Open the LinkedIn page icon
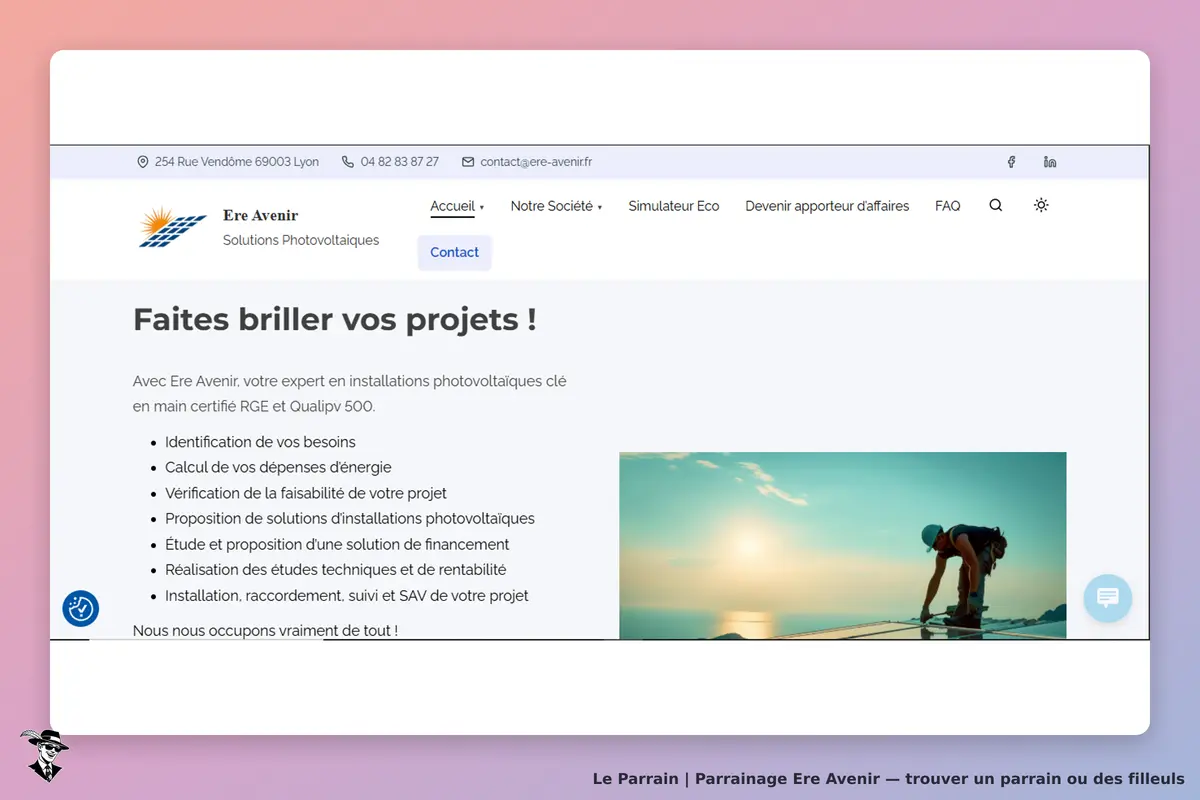Viewport: 1200px width, 800px height. pos(1050,162)
